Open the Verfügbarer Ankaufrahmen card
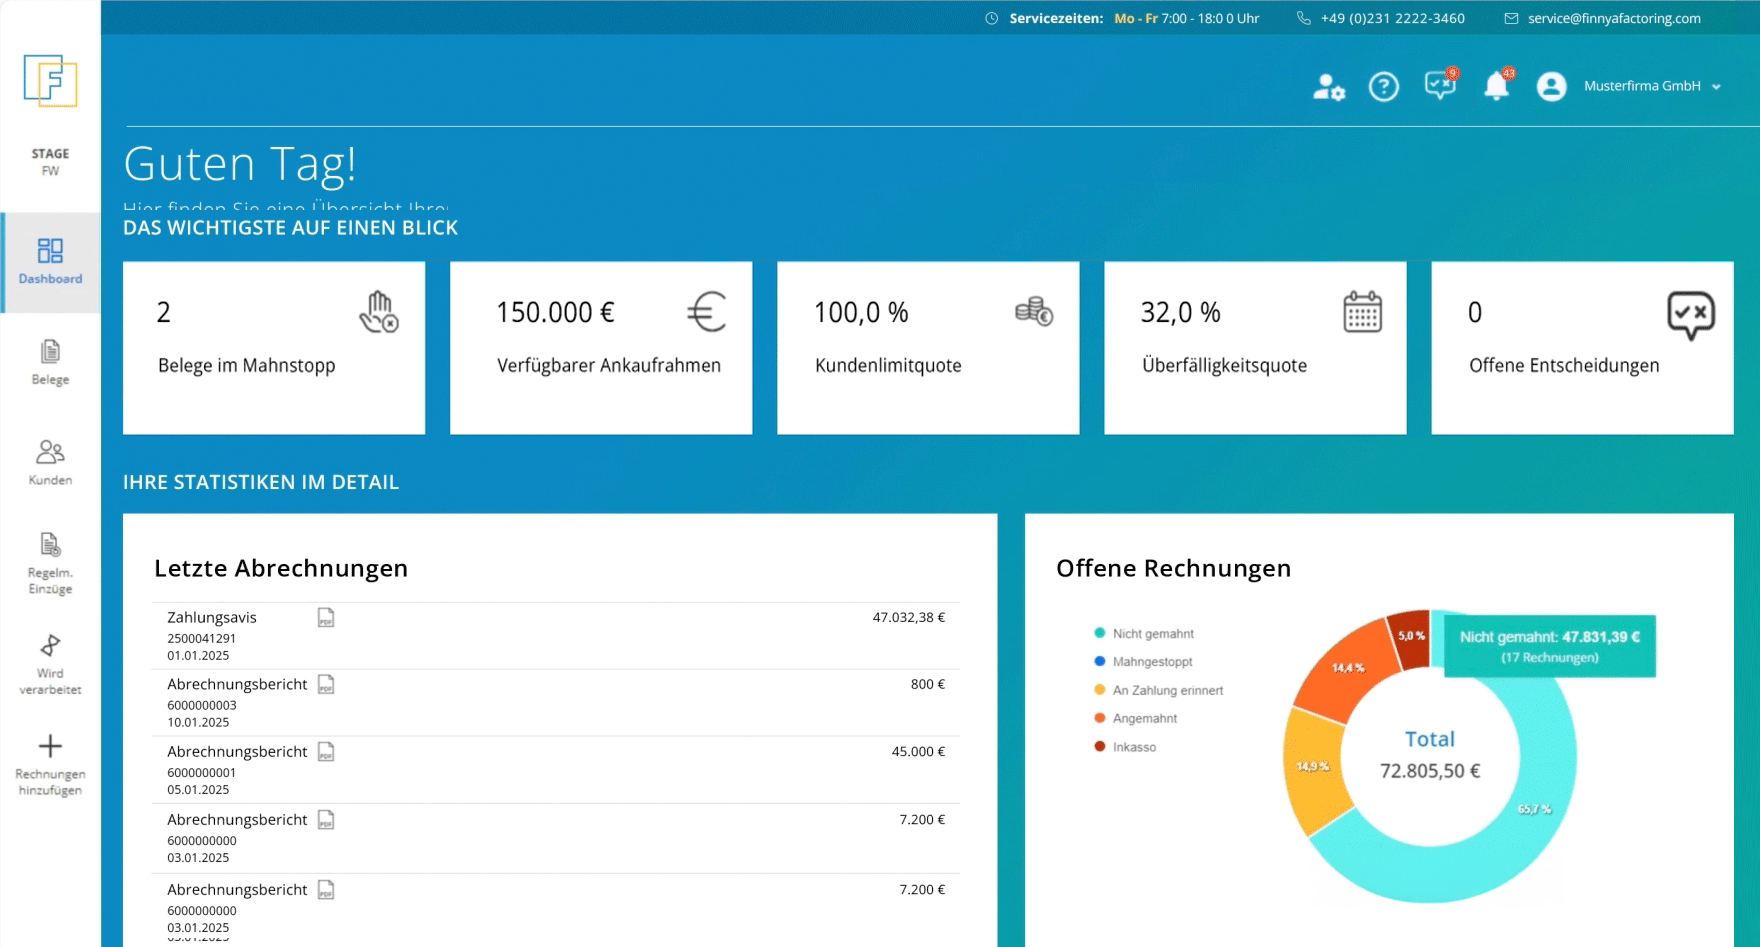 tap(601, 348)
